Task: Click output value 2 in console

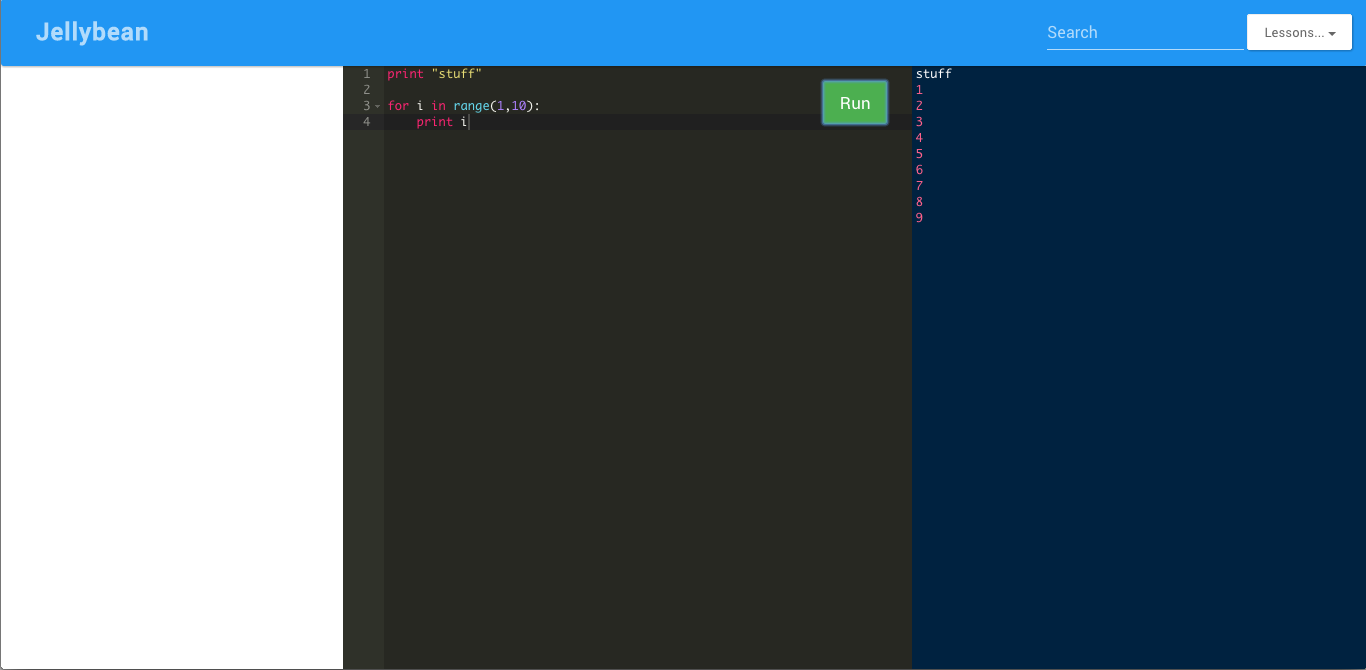Action: coord(919,106)
